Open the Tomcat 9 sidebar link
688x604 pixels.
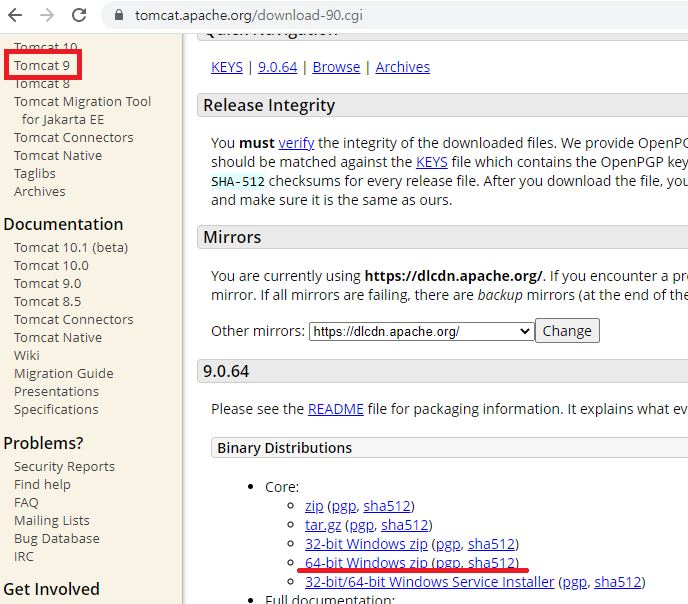(x=42, y=65)
